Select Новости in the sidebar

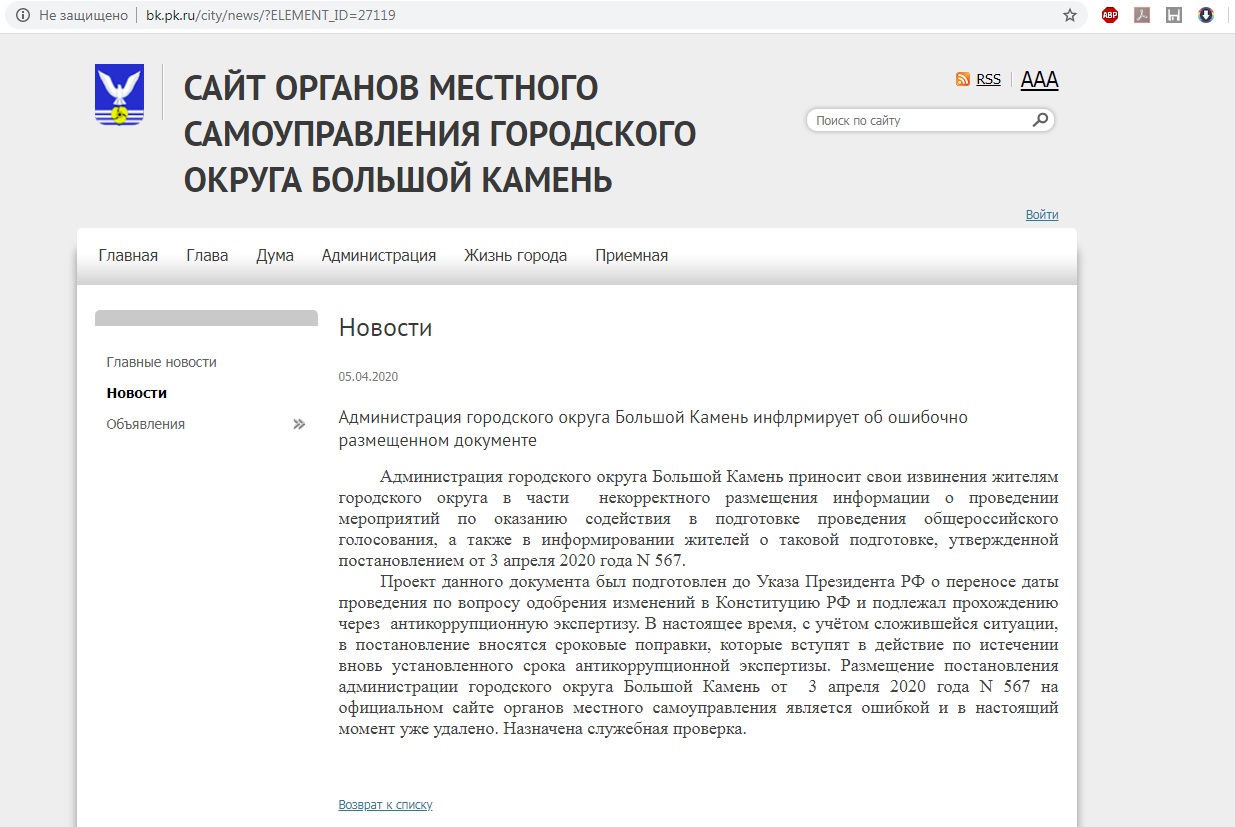tap(137, 393)
